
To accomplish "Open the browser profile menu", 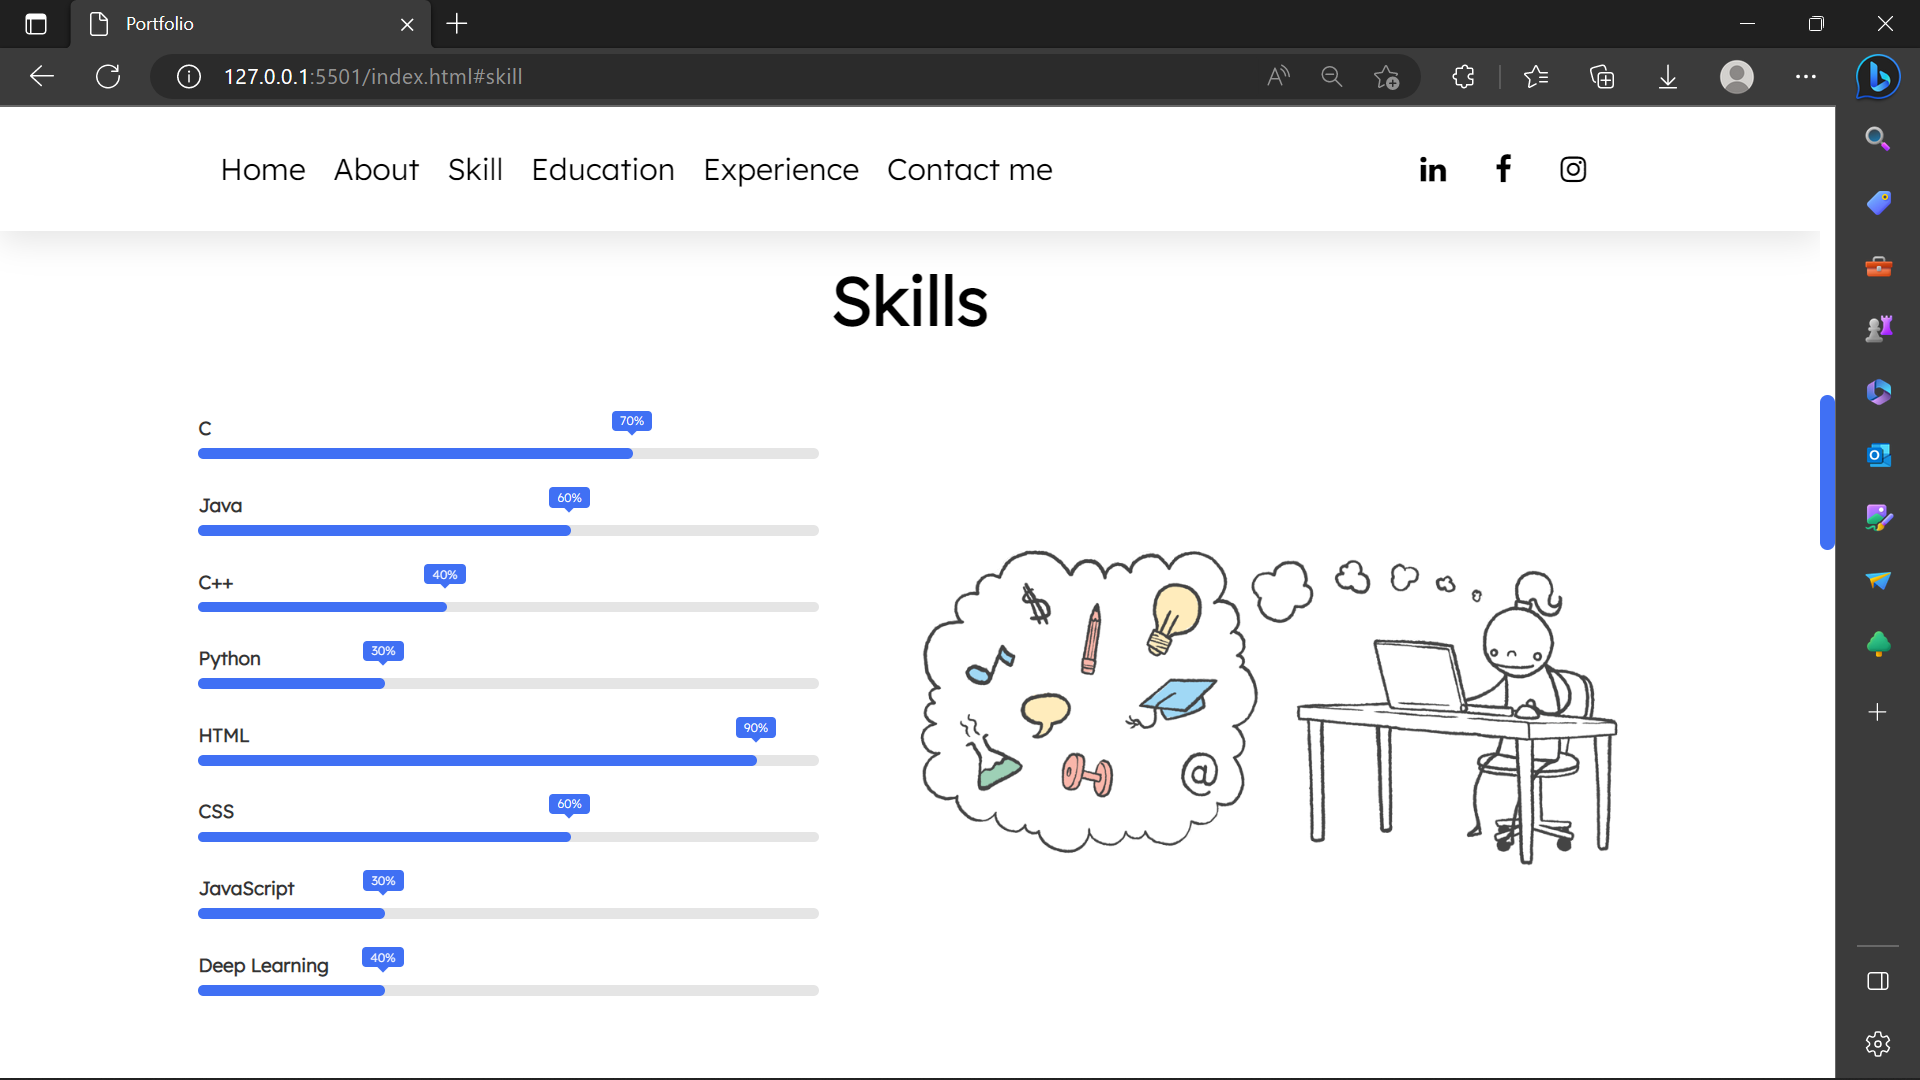I will (1737, 77).
